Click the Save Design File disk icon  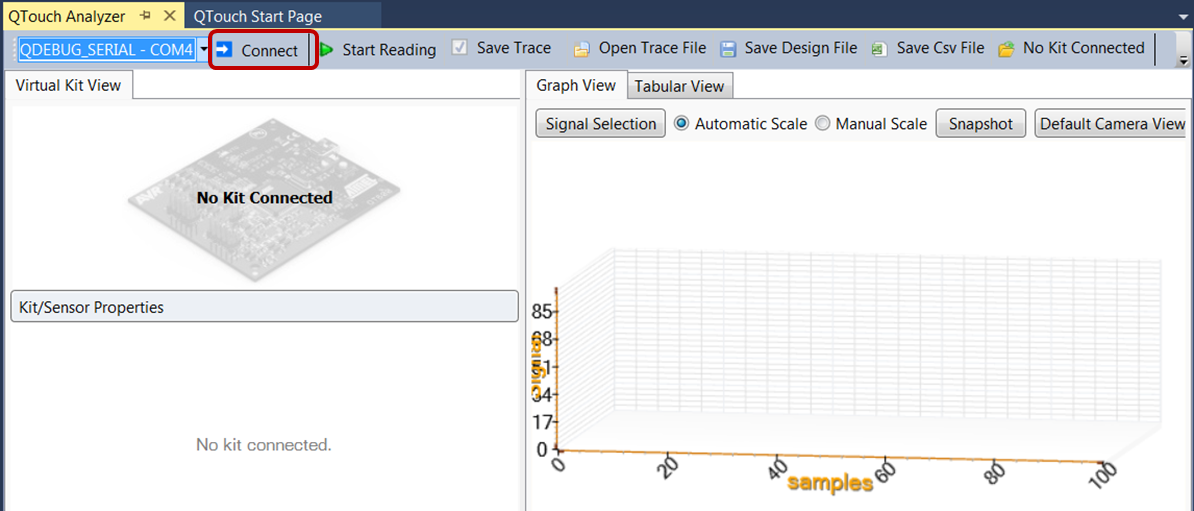click(728, 49)
